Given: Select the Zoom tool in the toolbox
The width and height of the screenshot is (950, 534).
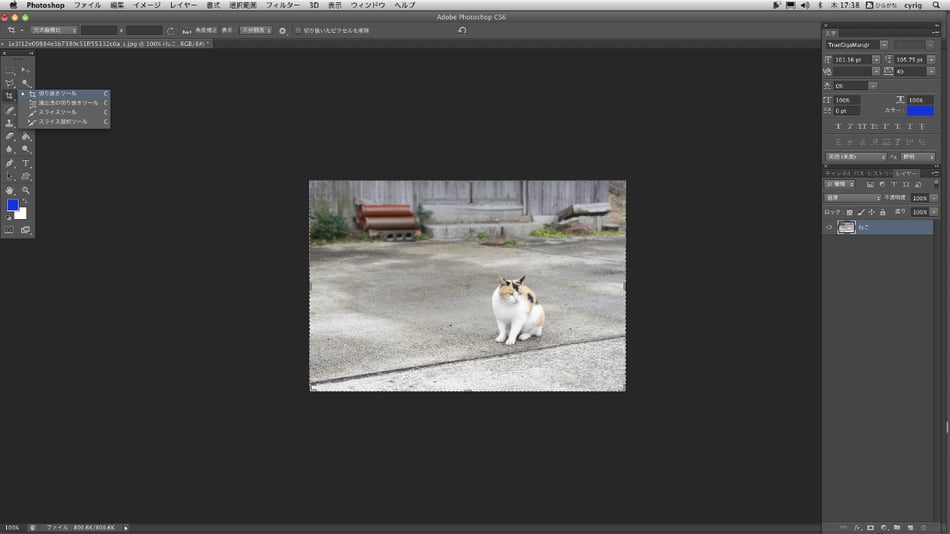Looking at the screenshot, I should [x=26, y=190].
